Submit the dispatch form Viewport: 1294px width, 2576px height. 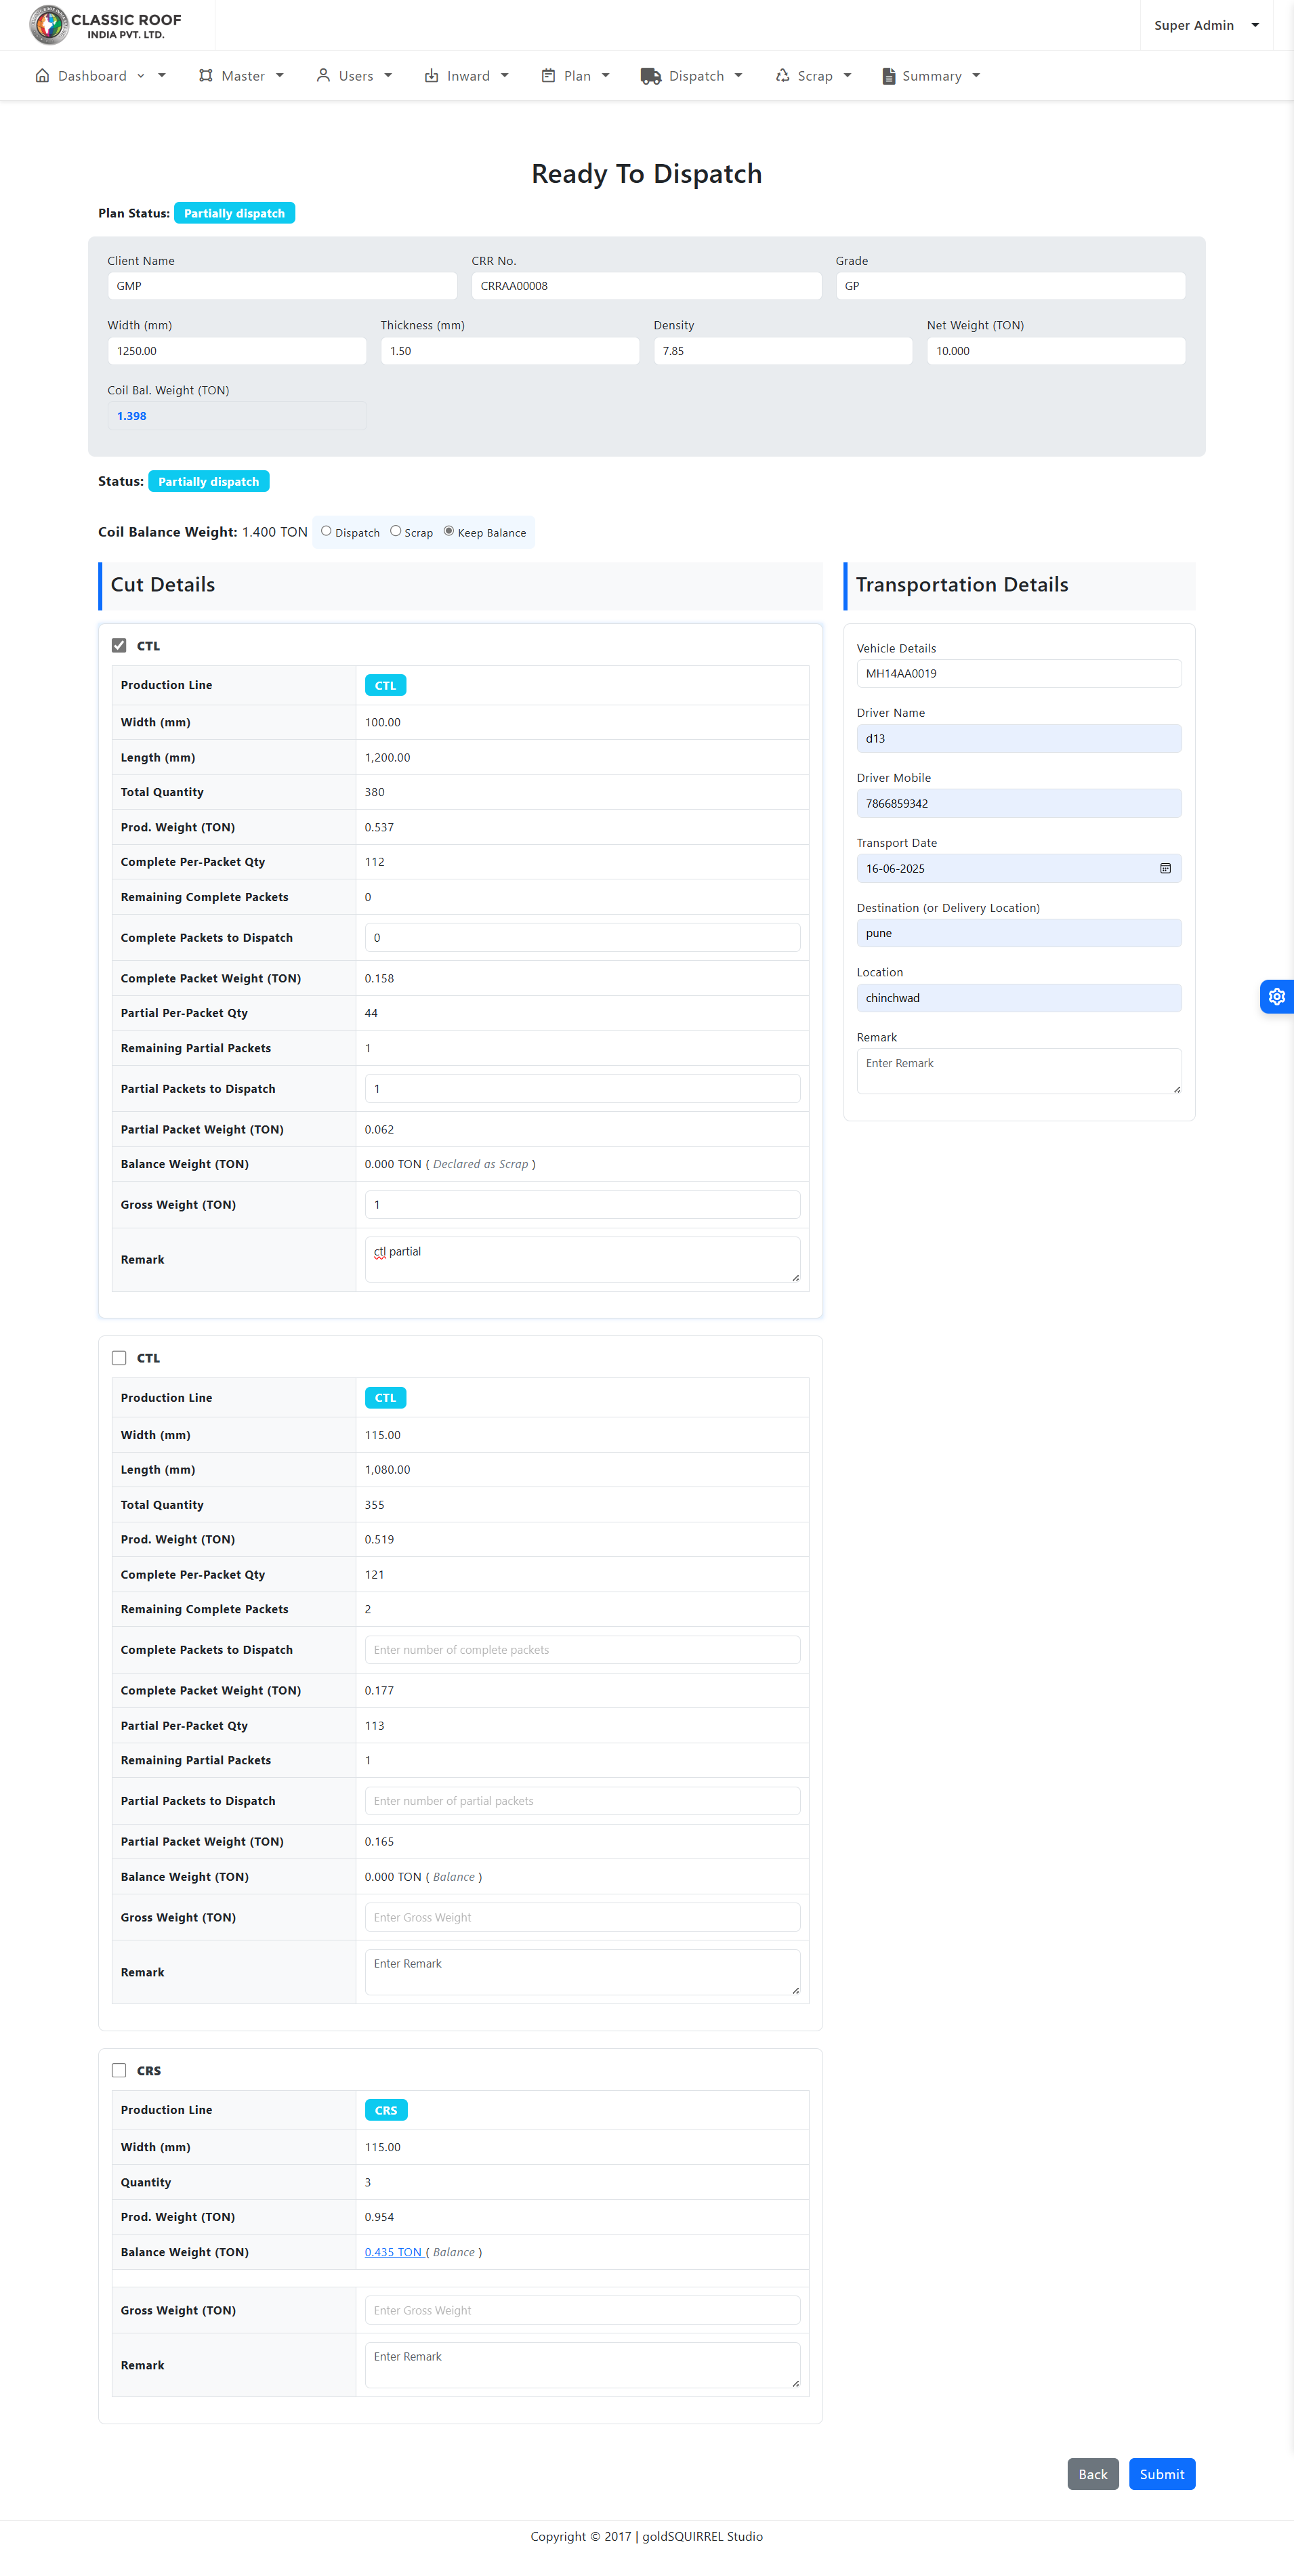pyautogui.click(x=1161, y=2474)
